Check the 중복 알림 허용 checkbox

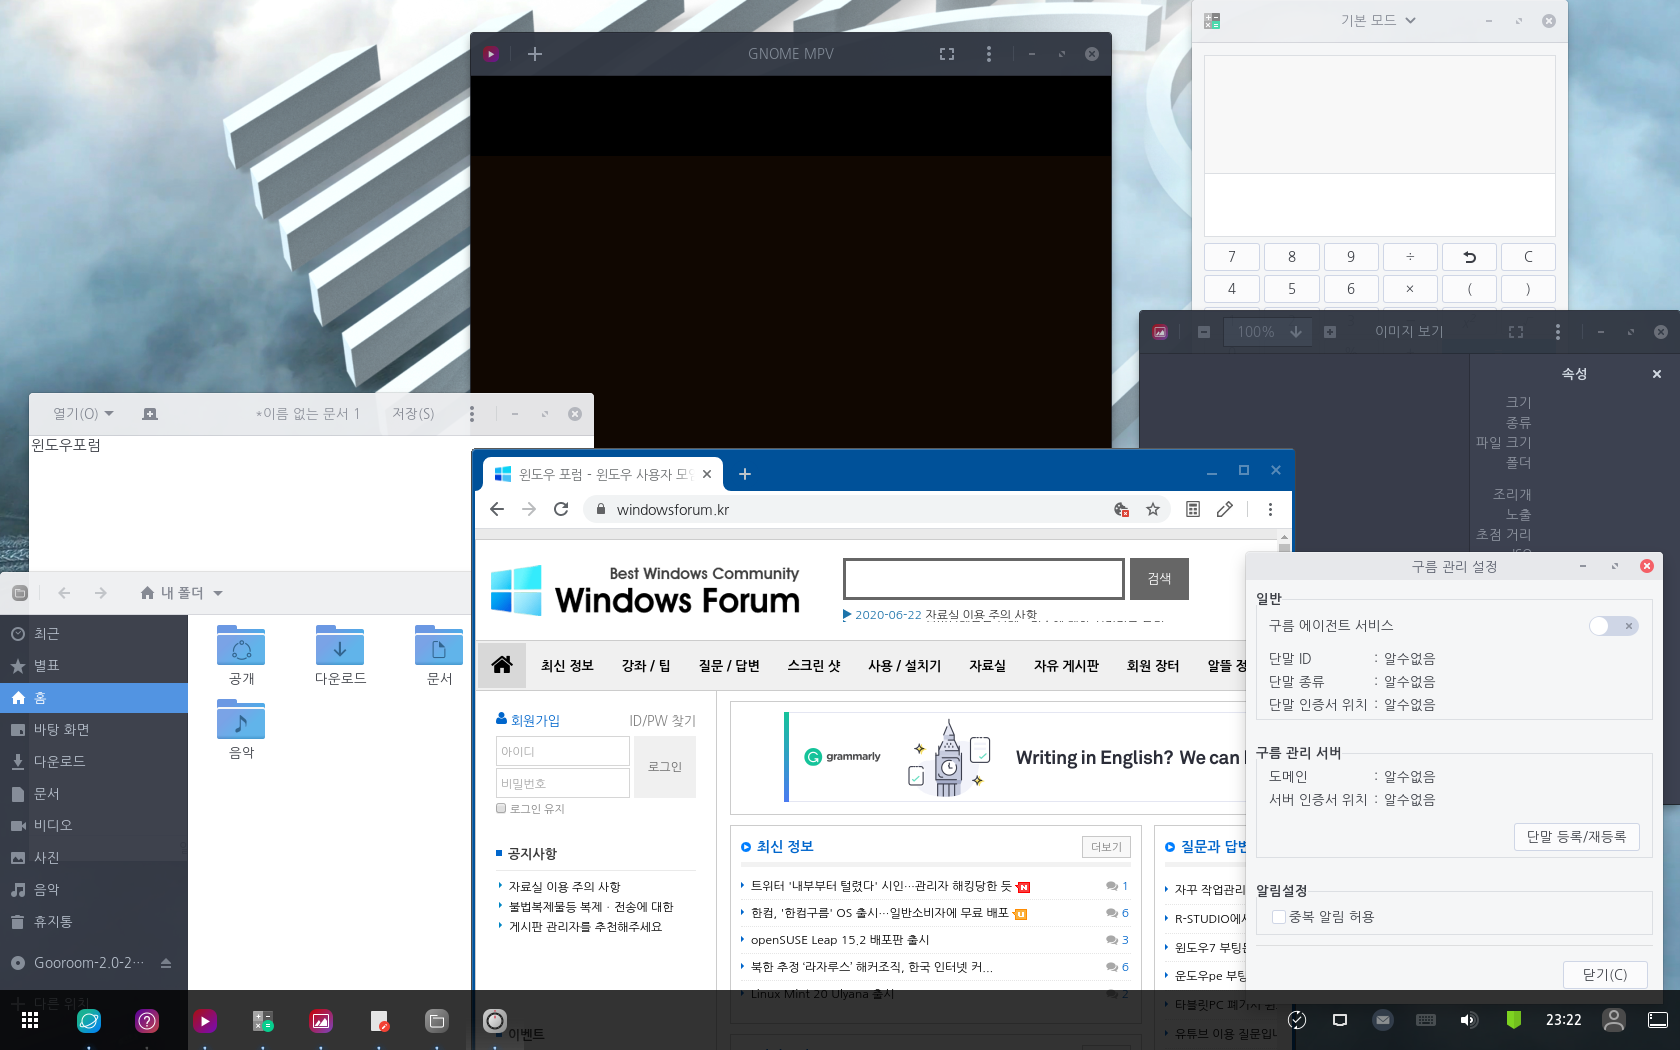tap(1278, 916)
